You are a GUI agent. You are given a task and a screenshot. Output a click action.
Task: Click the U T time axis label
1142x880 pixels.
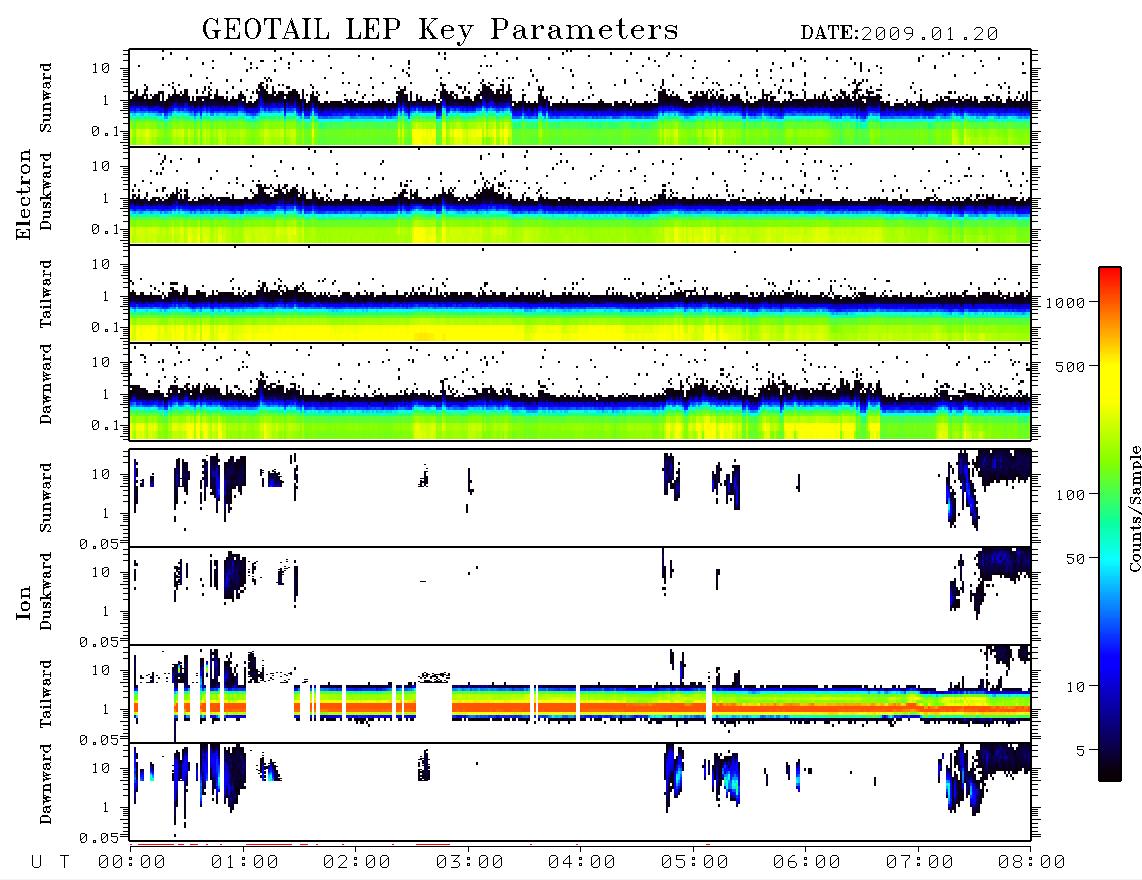pos(50,863)
